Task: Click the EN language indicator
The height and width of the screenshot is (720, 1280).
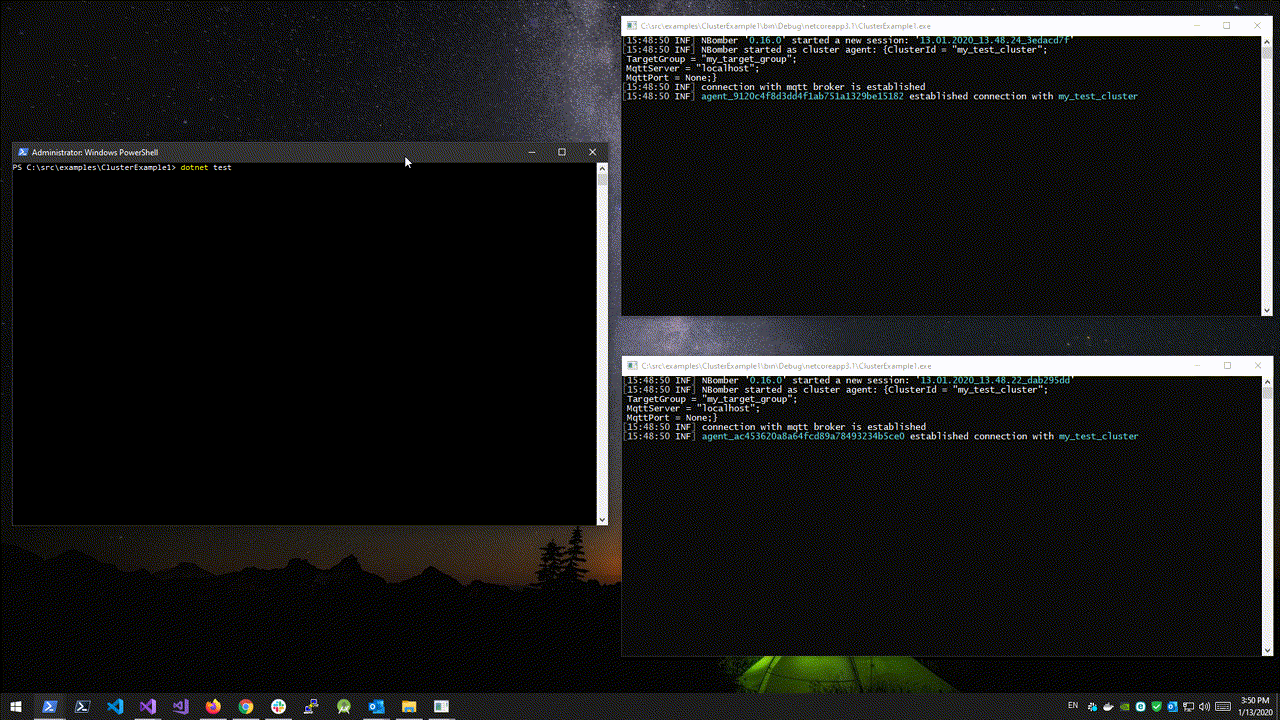Action: 1073,705
